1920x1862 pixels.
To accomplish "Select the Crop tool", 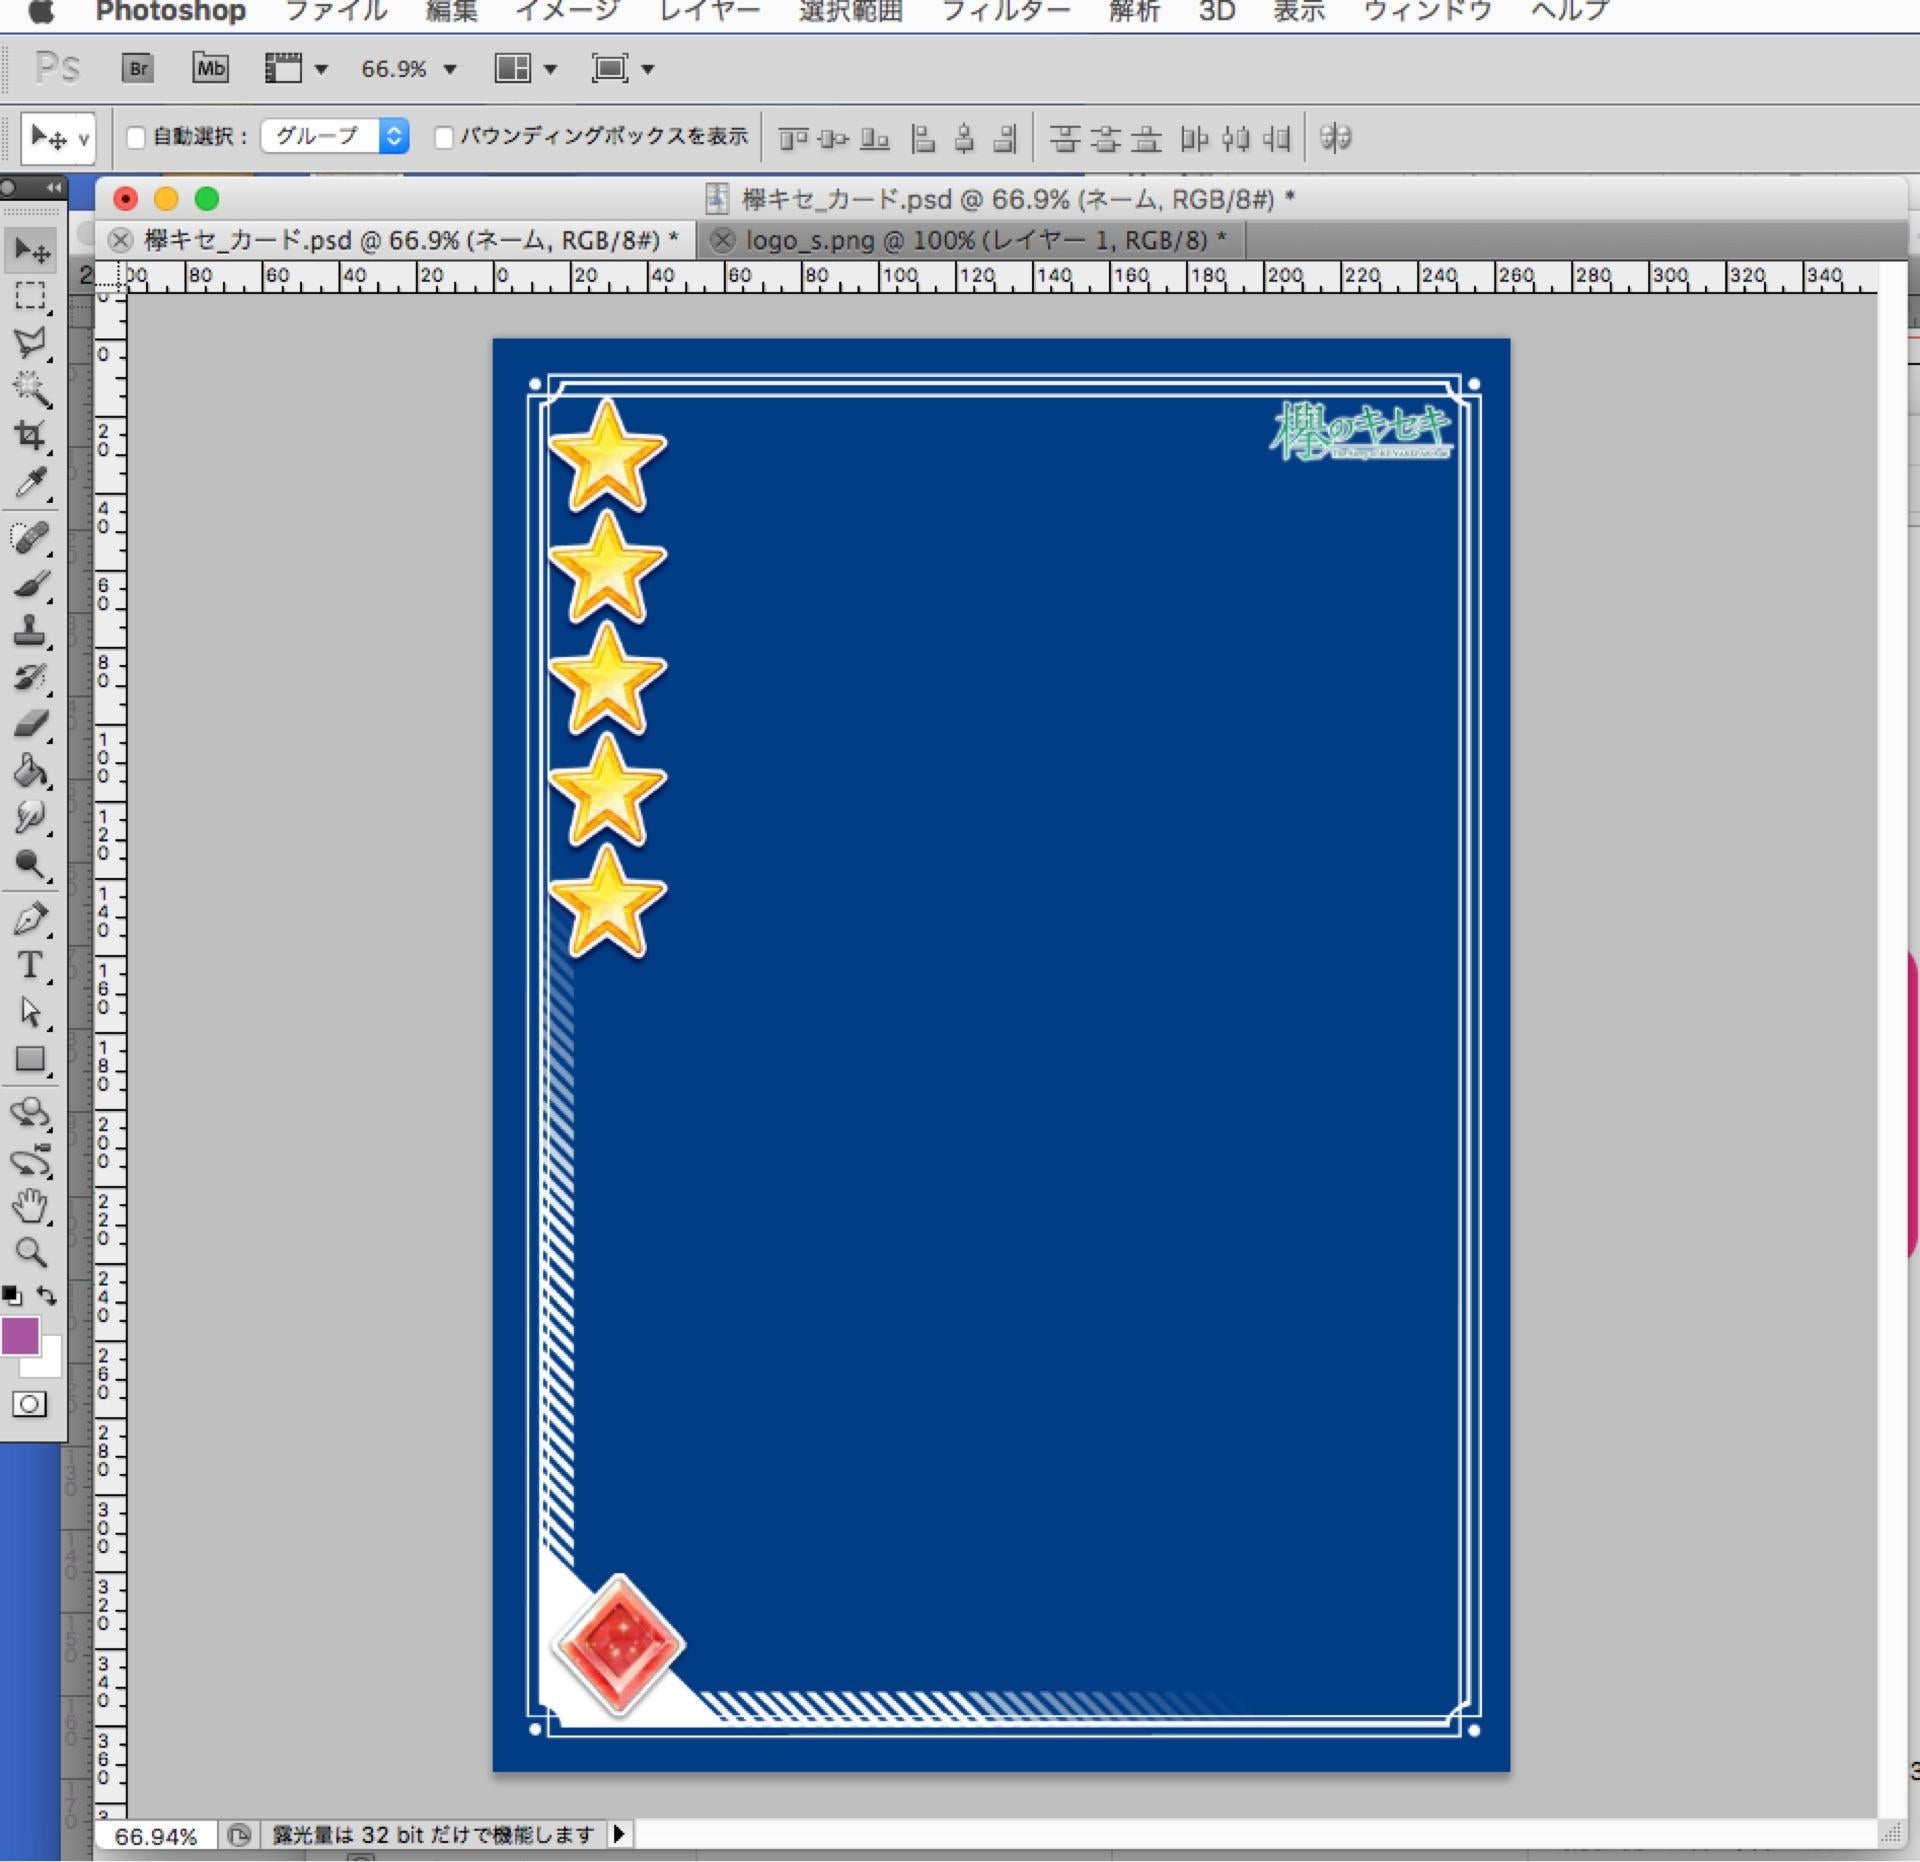I will tap(31, 435).
